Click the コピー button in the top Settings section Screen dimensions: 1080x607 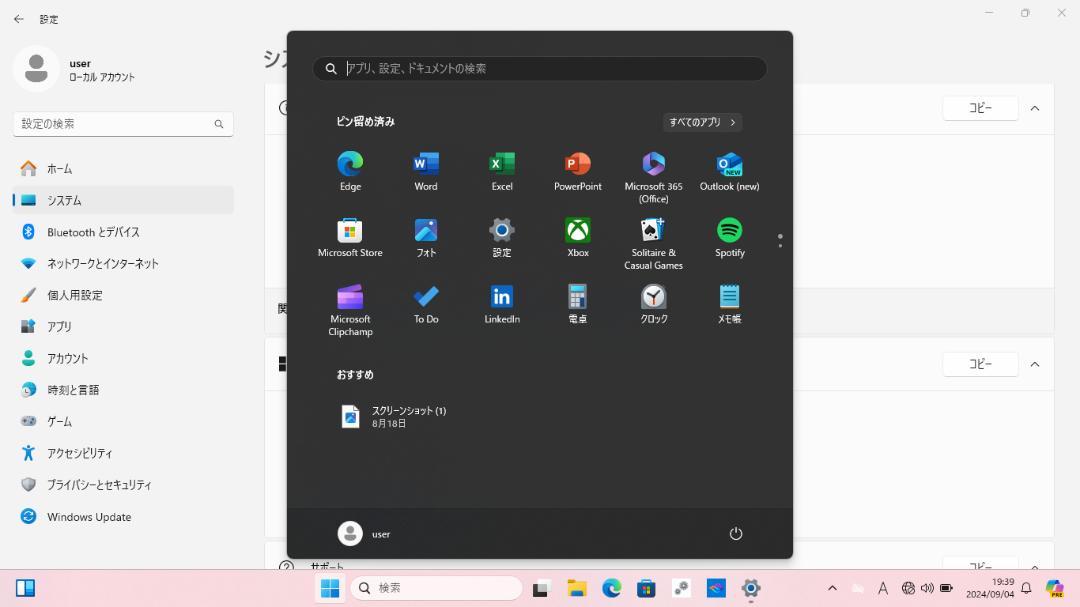pyautogui.click(x=980, y=108)
